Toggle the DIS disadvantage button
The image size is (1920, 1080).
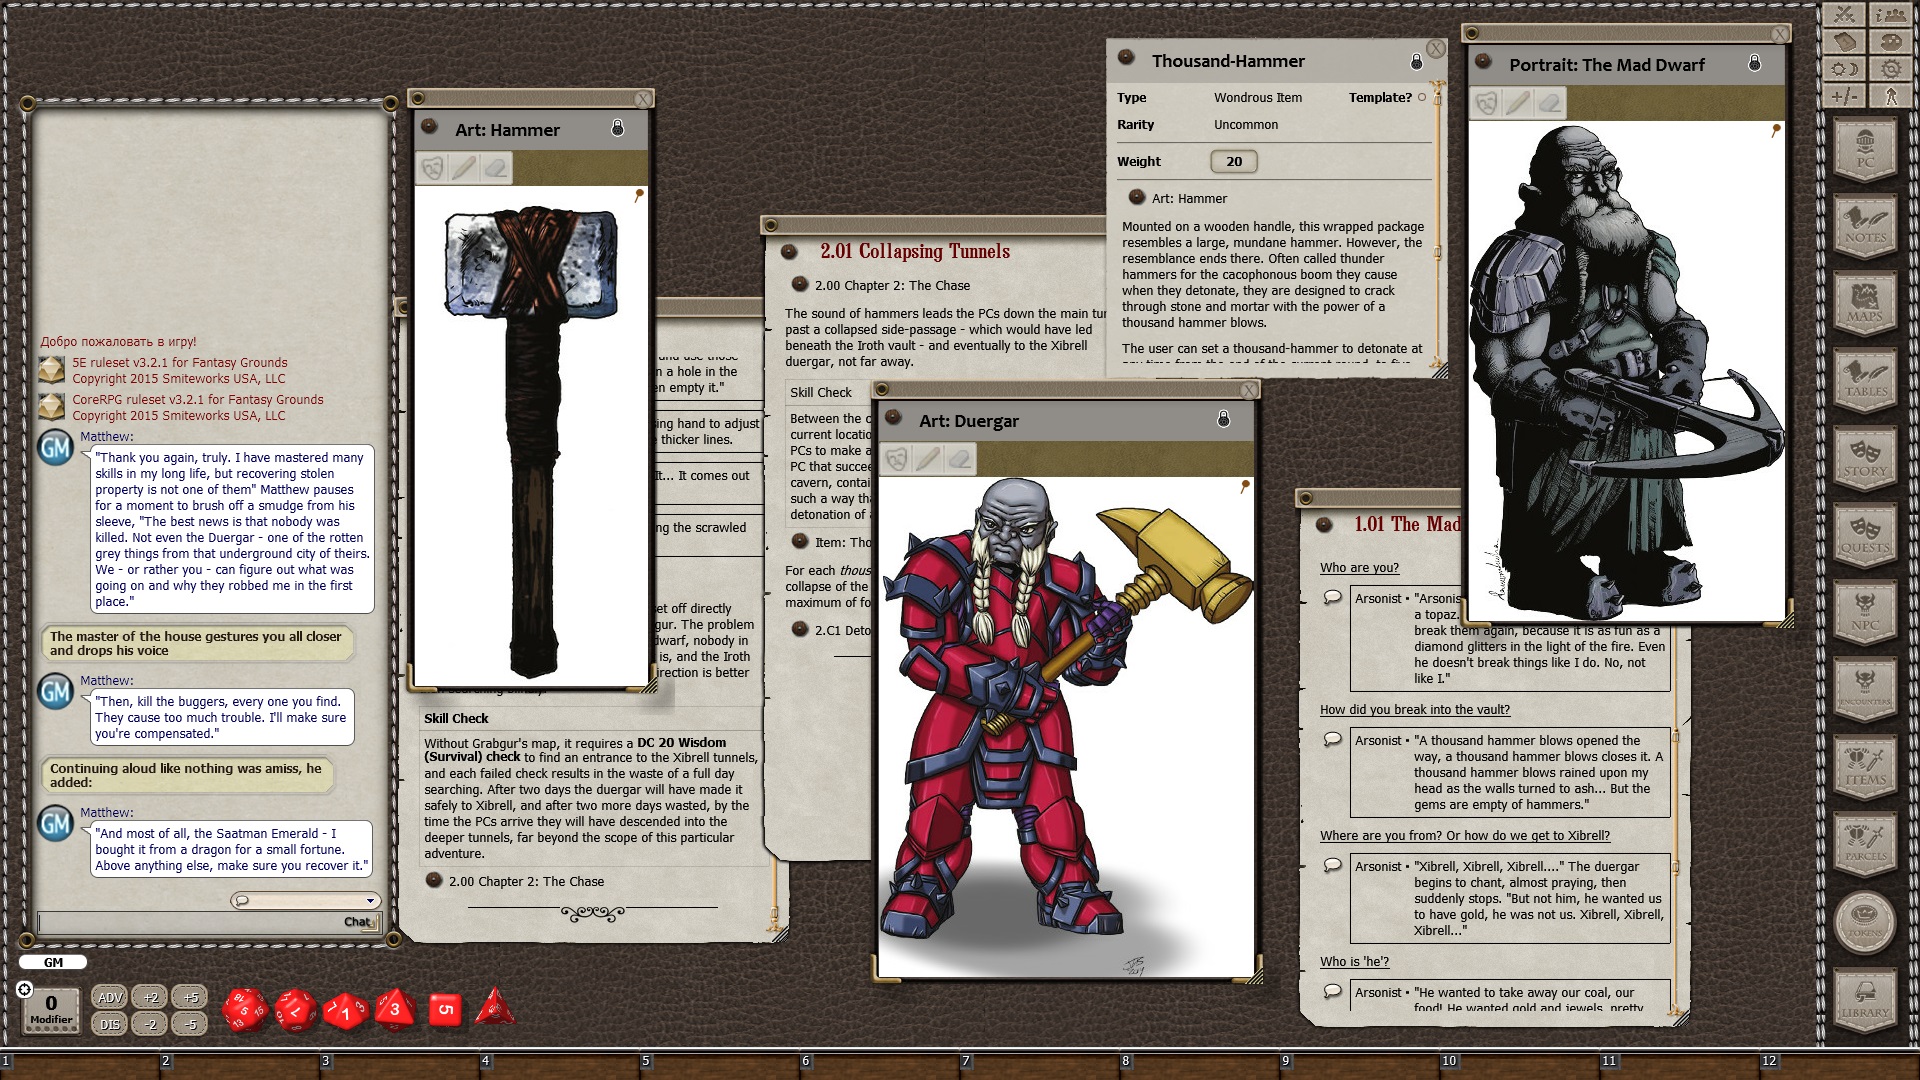[x=110, y=1024]
